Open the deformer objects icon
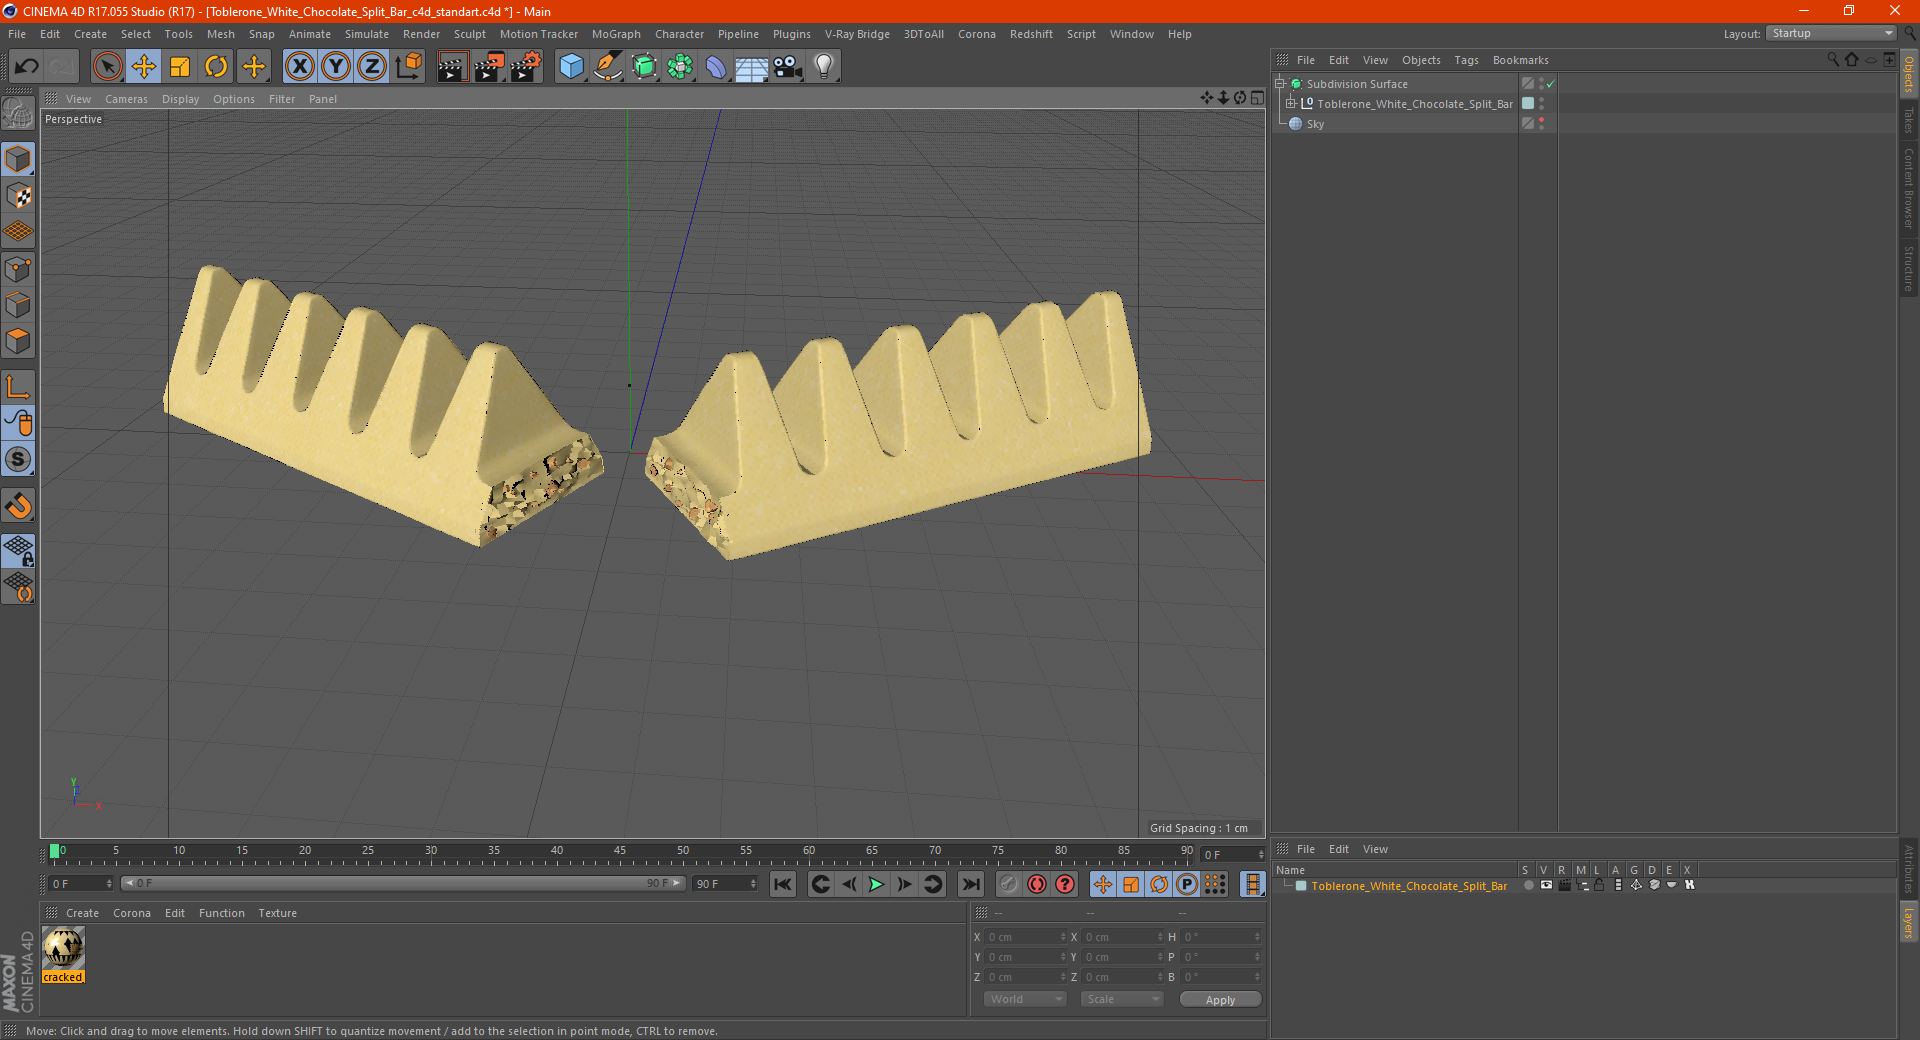The height and width of the screenshot is (1040, 1920). point(716,67)
